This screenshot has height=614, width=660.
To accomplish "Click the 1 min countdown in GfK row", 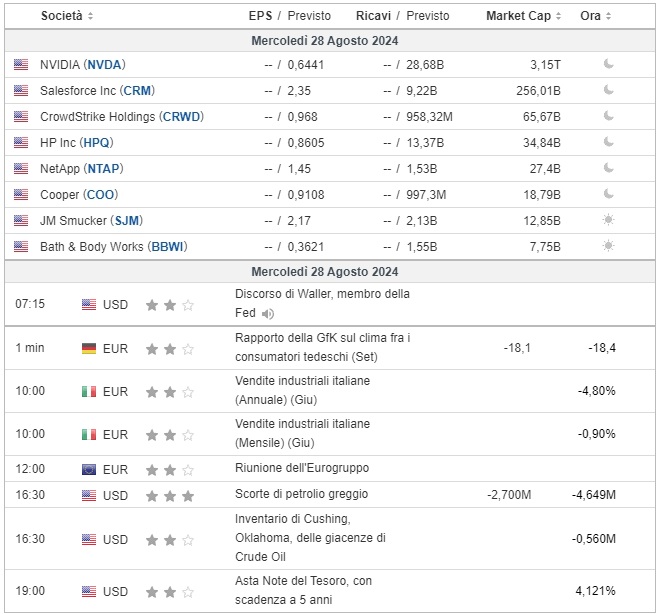I will click(30, 348).
